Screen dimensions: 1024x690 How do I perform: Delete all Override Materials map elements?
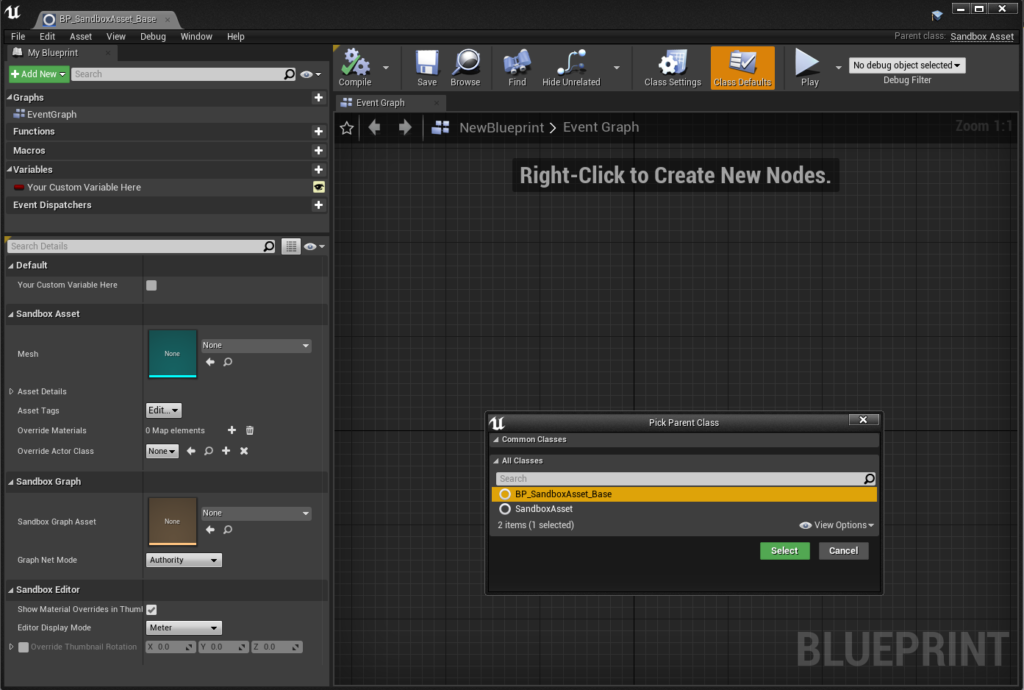pos(249,430)
